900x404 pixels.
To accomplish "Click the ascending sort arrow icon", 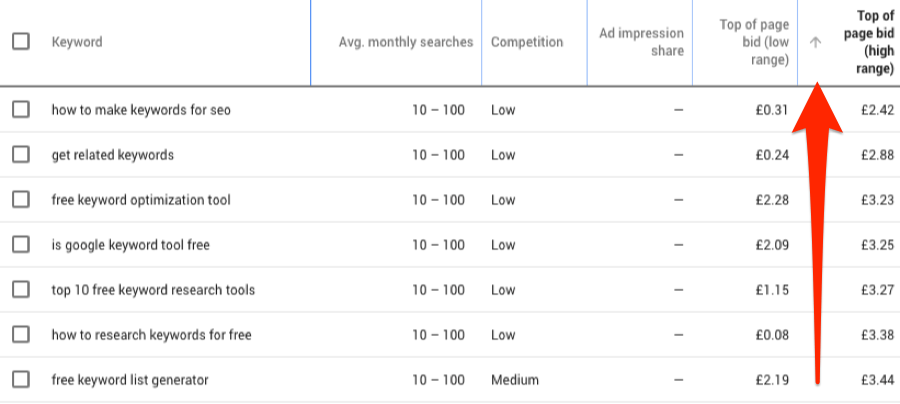I will coord(815,42).
